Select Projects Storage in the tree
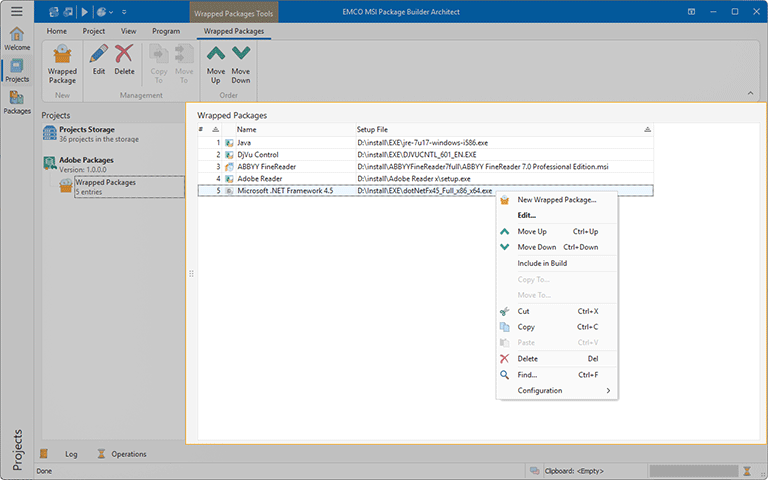The width and height of the screenshot is (768, 480). pos(86,129)
